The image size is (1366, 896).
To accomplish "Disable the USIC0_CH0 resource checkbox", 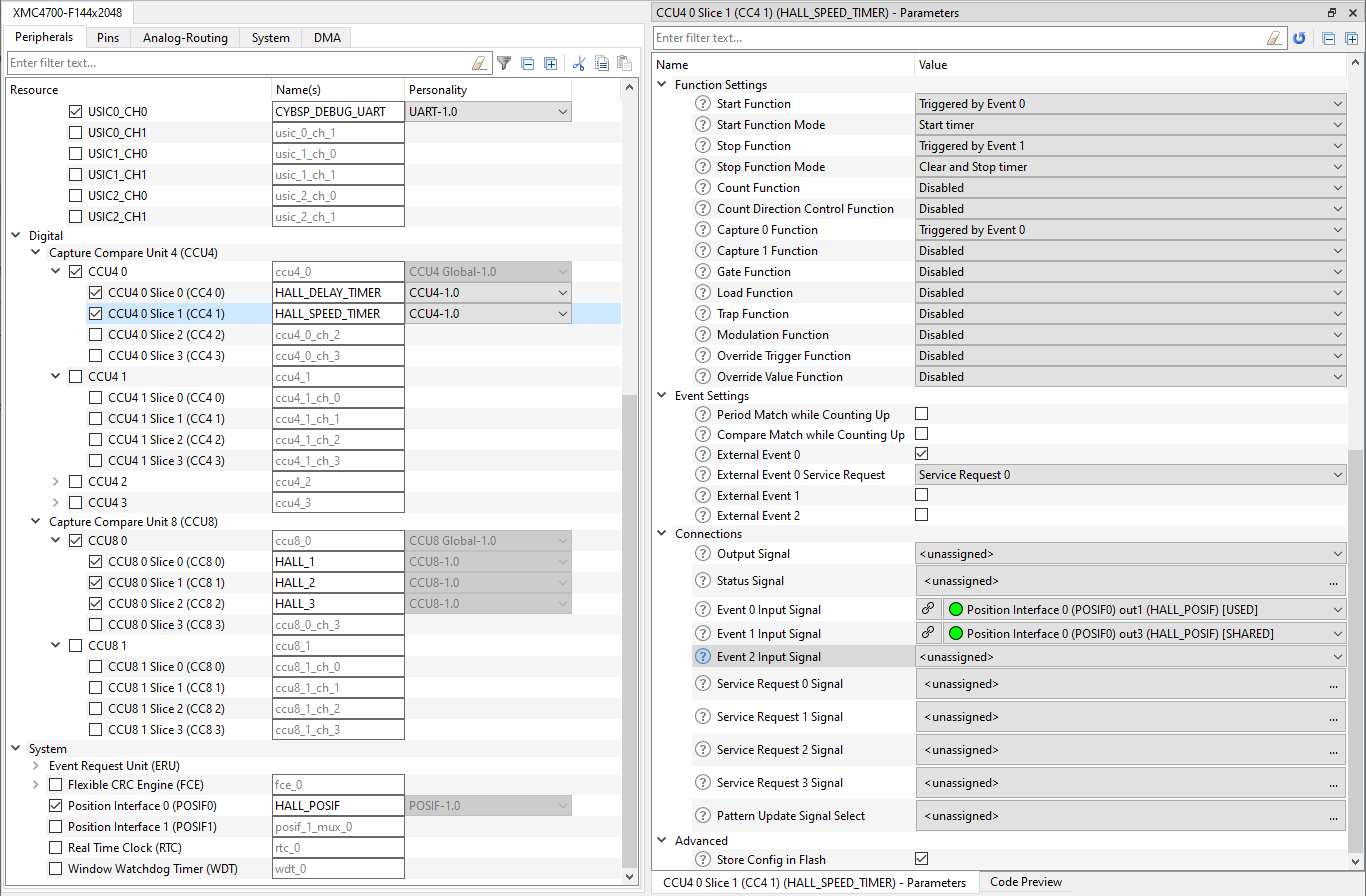I will pos(76,112).
